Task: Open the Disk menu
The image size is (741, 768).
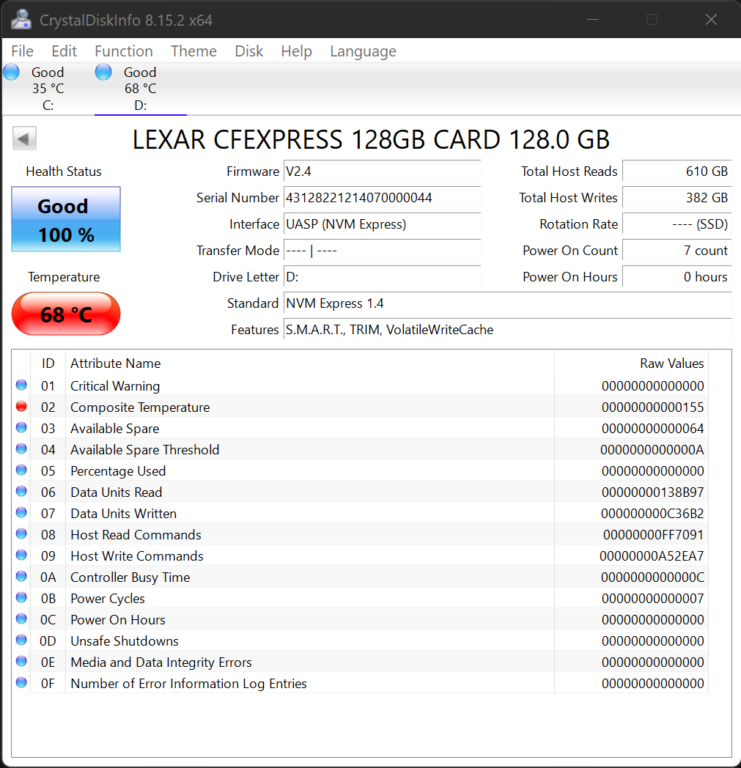Action: coord(249,51)
